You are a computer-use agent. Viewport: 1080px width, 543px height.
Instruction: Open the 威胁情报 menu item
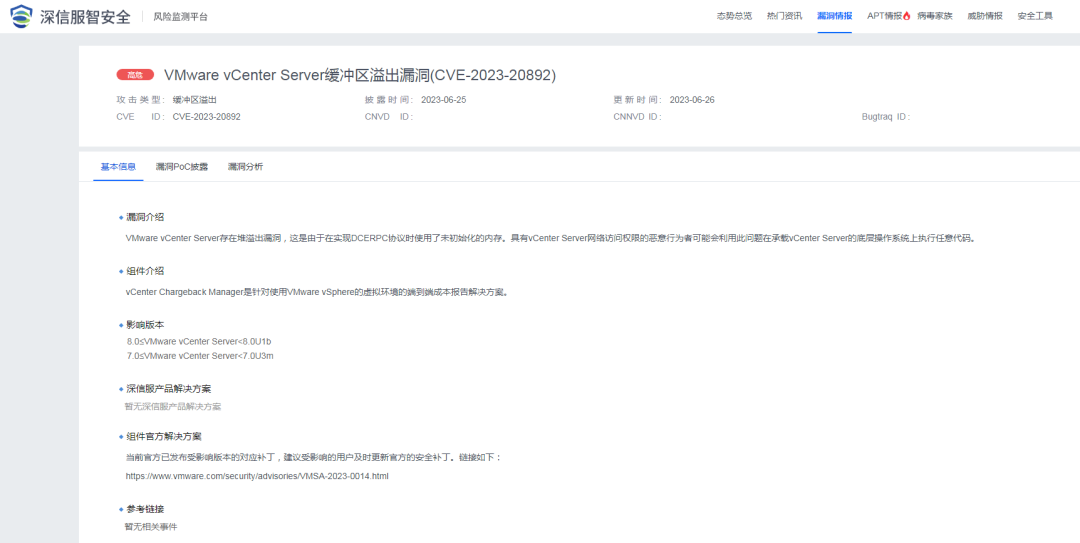pyautogui.click(x=985, y=17)
